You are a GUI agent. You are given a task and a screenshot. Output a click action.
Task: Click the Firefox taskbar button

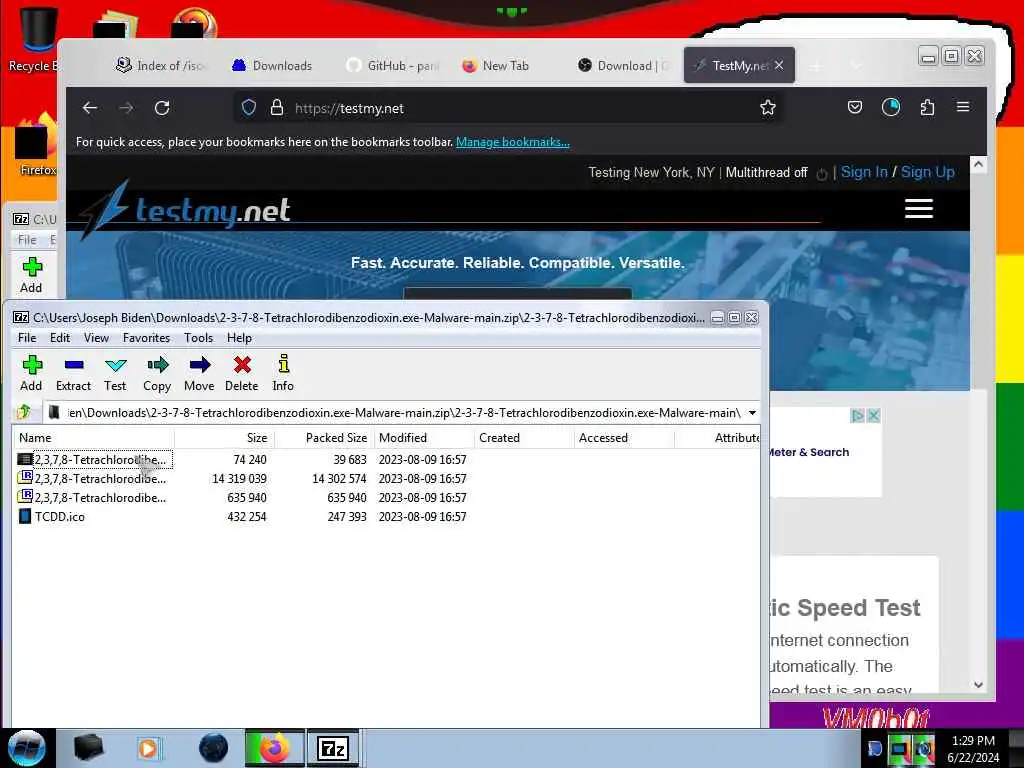coord(274,748)
